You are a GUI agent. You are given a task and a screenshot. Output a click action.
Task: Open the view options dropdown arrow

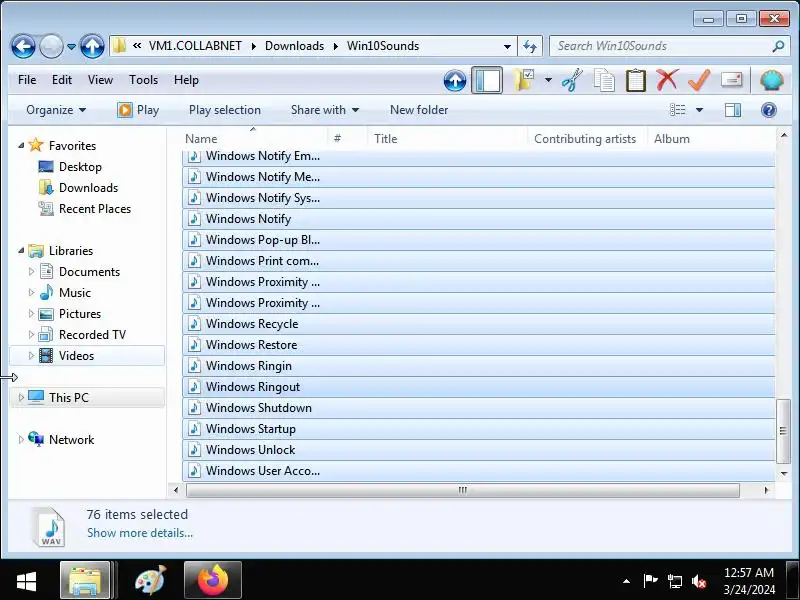coord(699,110)
